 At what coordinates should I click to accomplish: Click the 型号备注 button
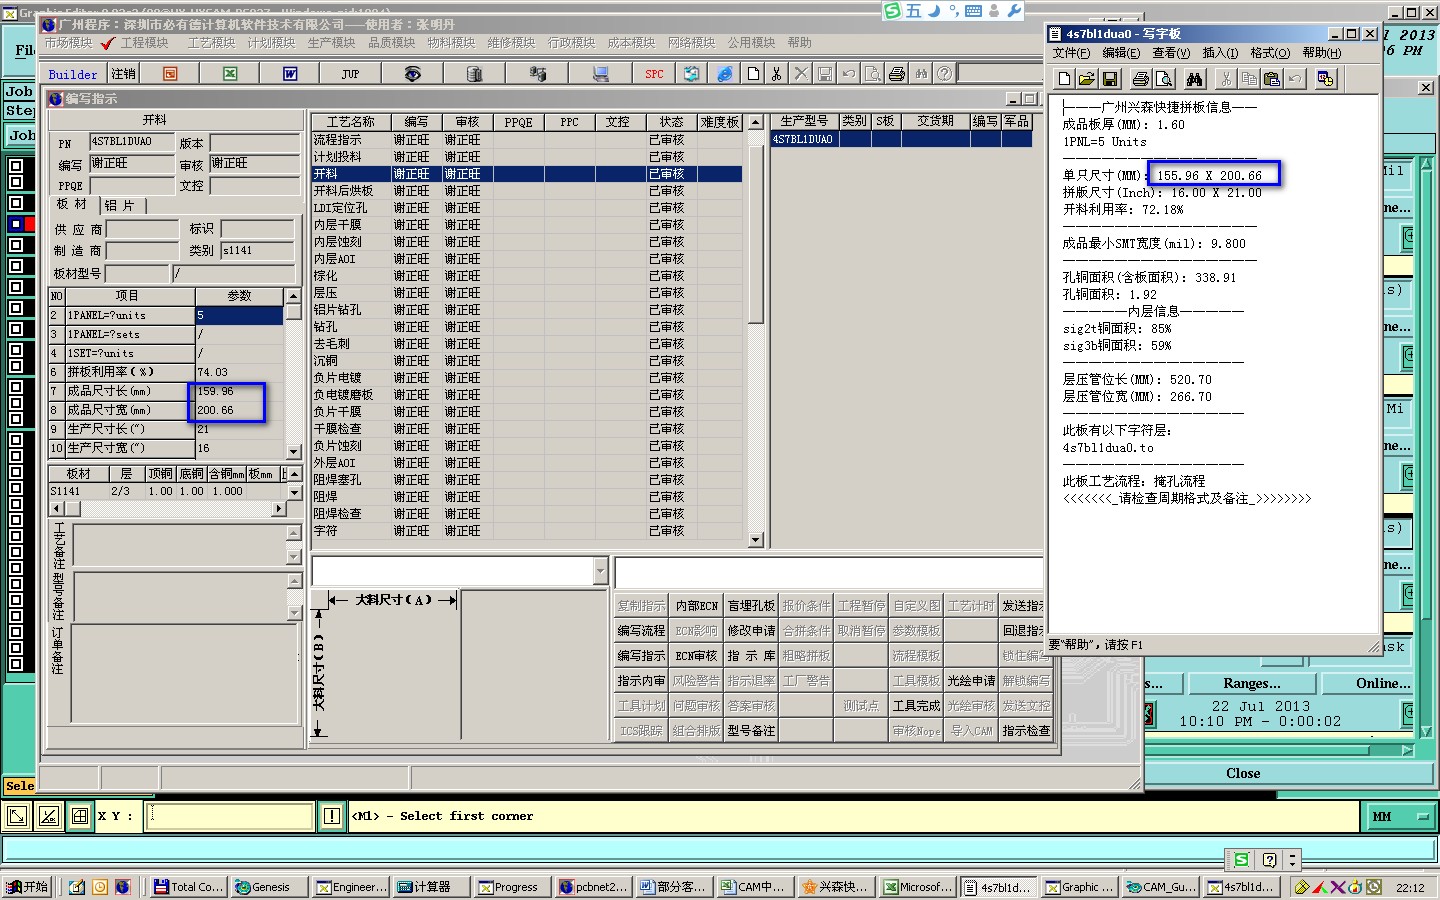(x=751, y=731)
